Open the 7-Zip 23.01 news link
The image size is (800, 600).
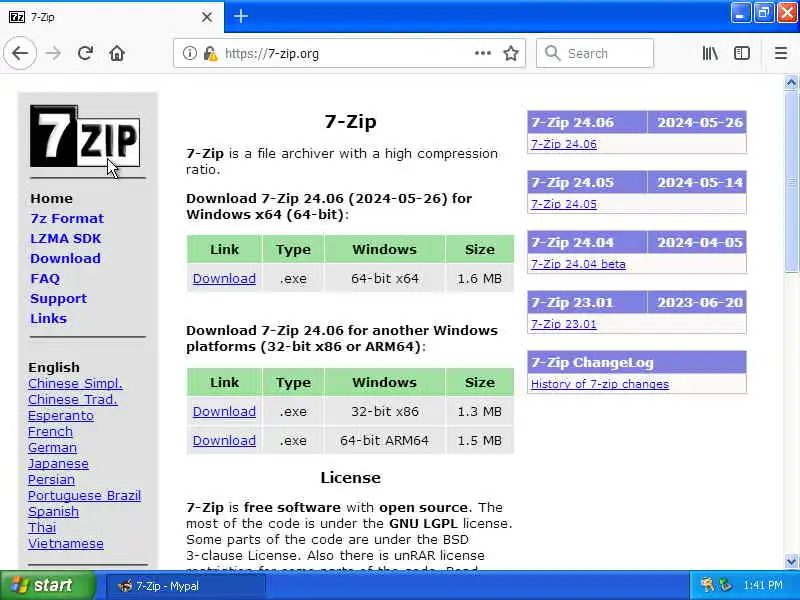(564, 324)
